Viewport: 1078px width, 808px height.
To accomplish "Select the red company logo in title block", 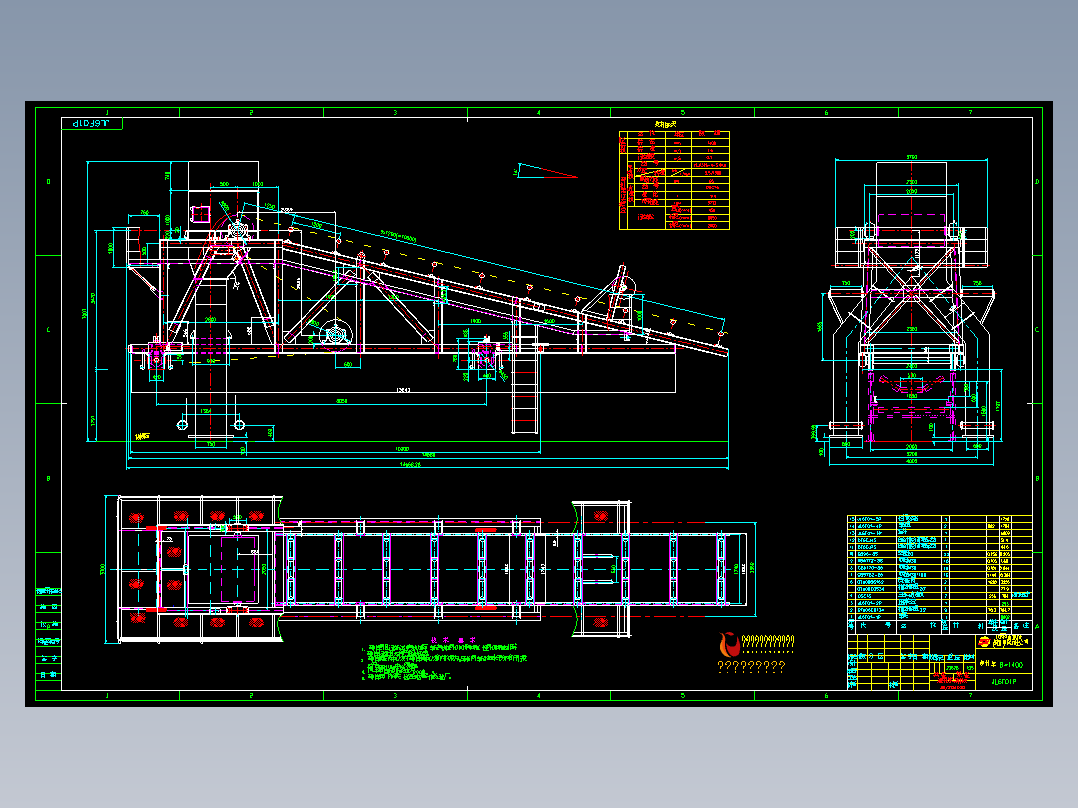I will pos(984,642).
